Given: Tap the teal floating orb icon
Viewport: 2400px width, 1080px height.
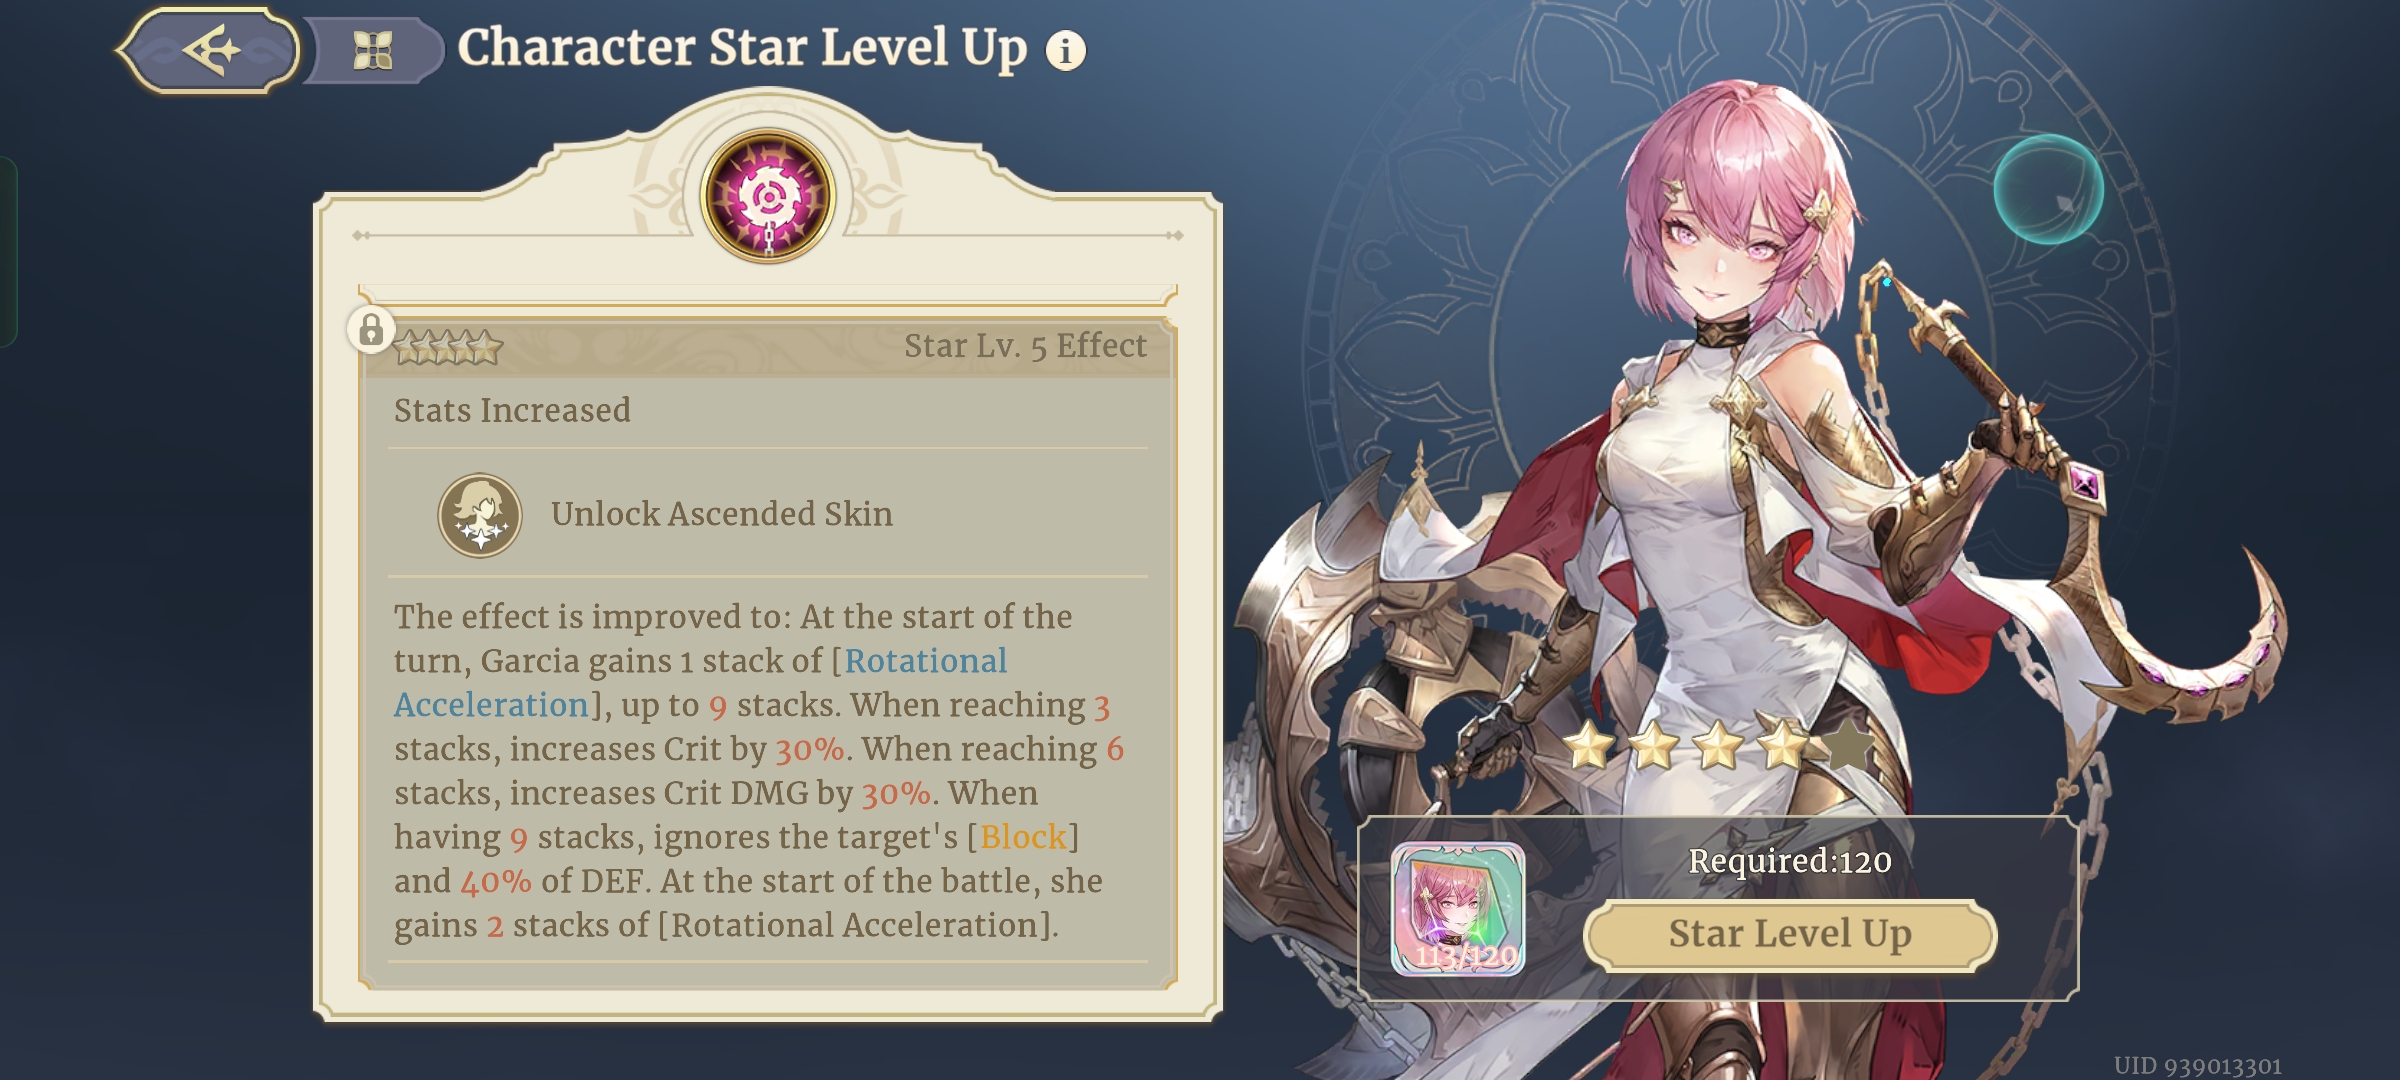Looking at the screenshot, I should (x=2048, y=190).
